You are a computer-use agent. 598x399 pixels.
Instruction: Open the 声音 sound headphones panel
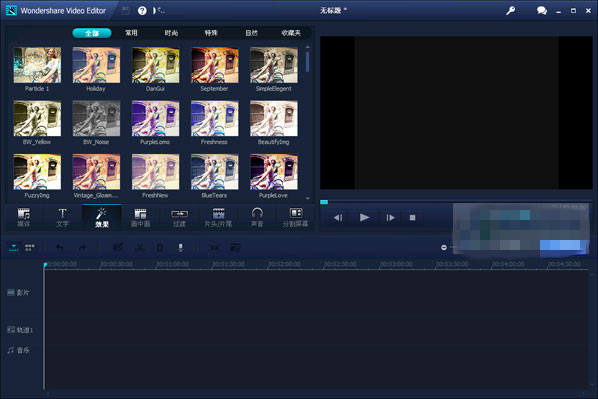coord(257,217)
